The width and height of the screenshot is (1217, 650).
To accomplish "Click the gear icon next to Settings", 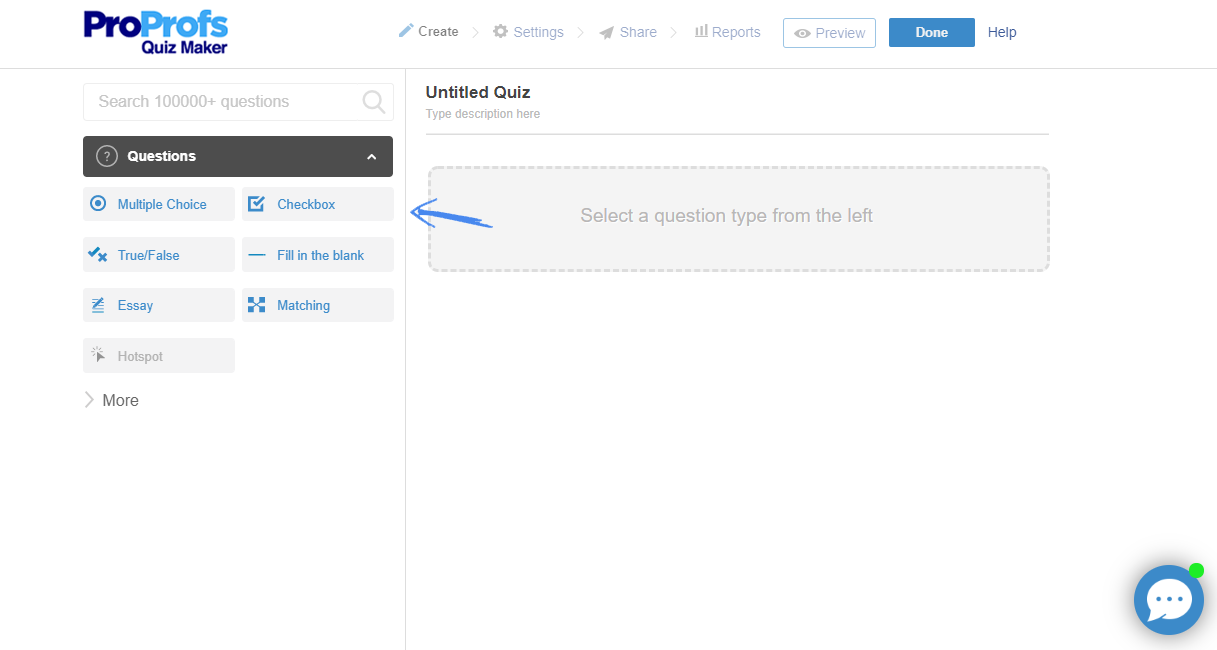I will pyautogui.click(x=500, y=32).
